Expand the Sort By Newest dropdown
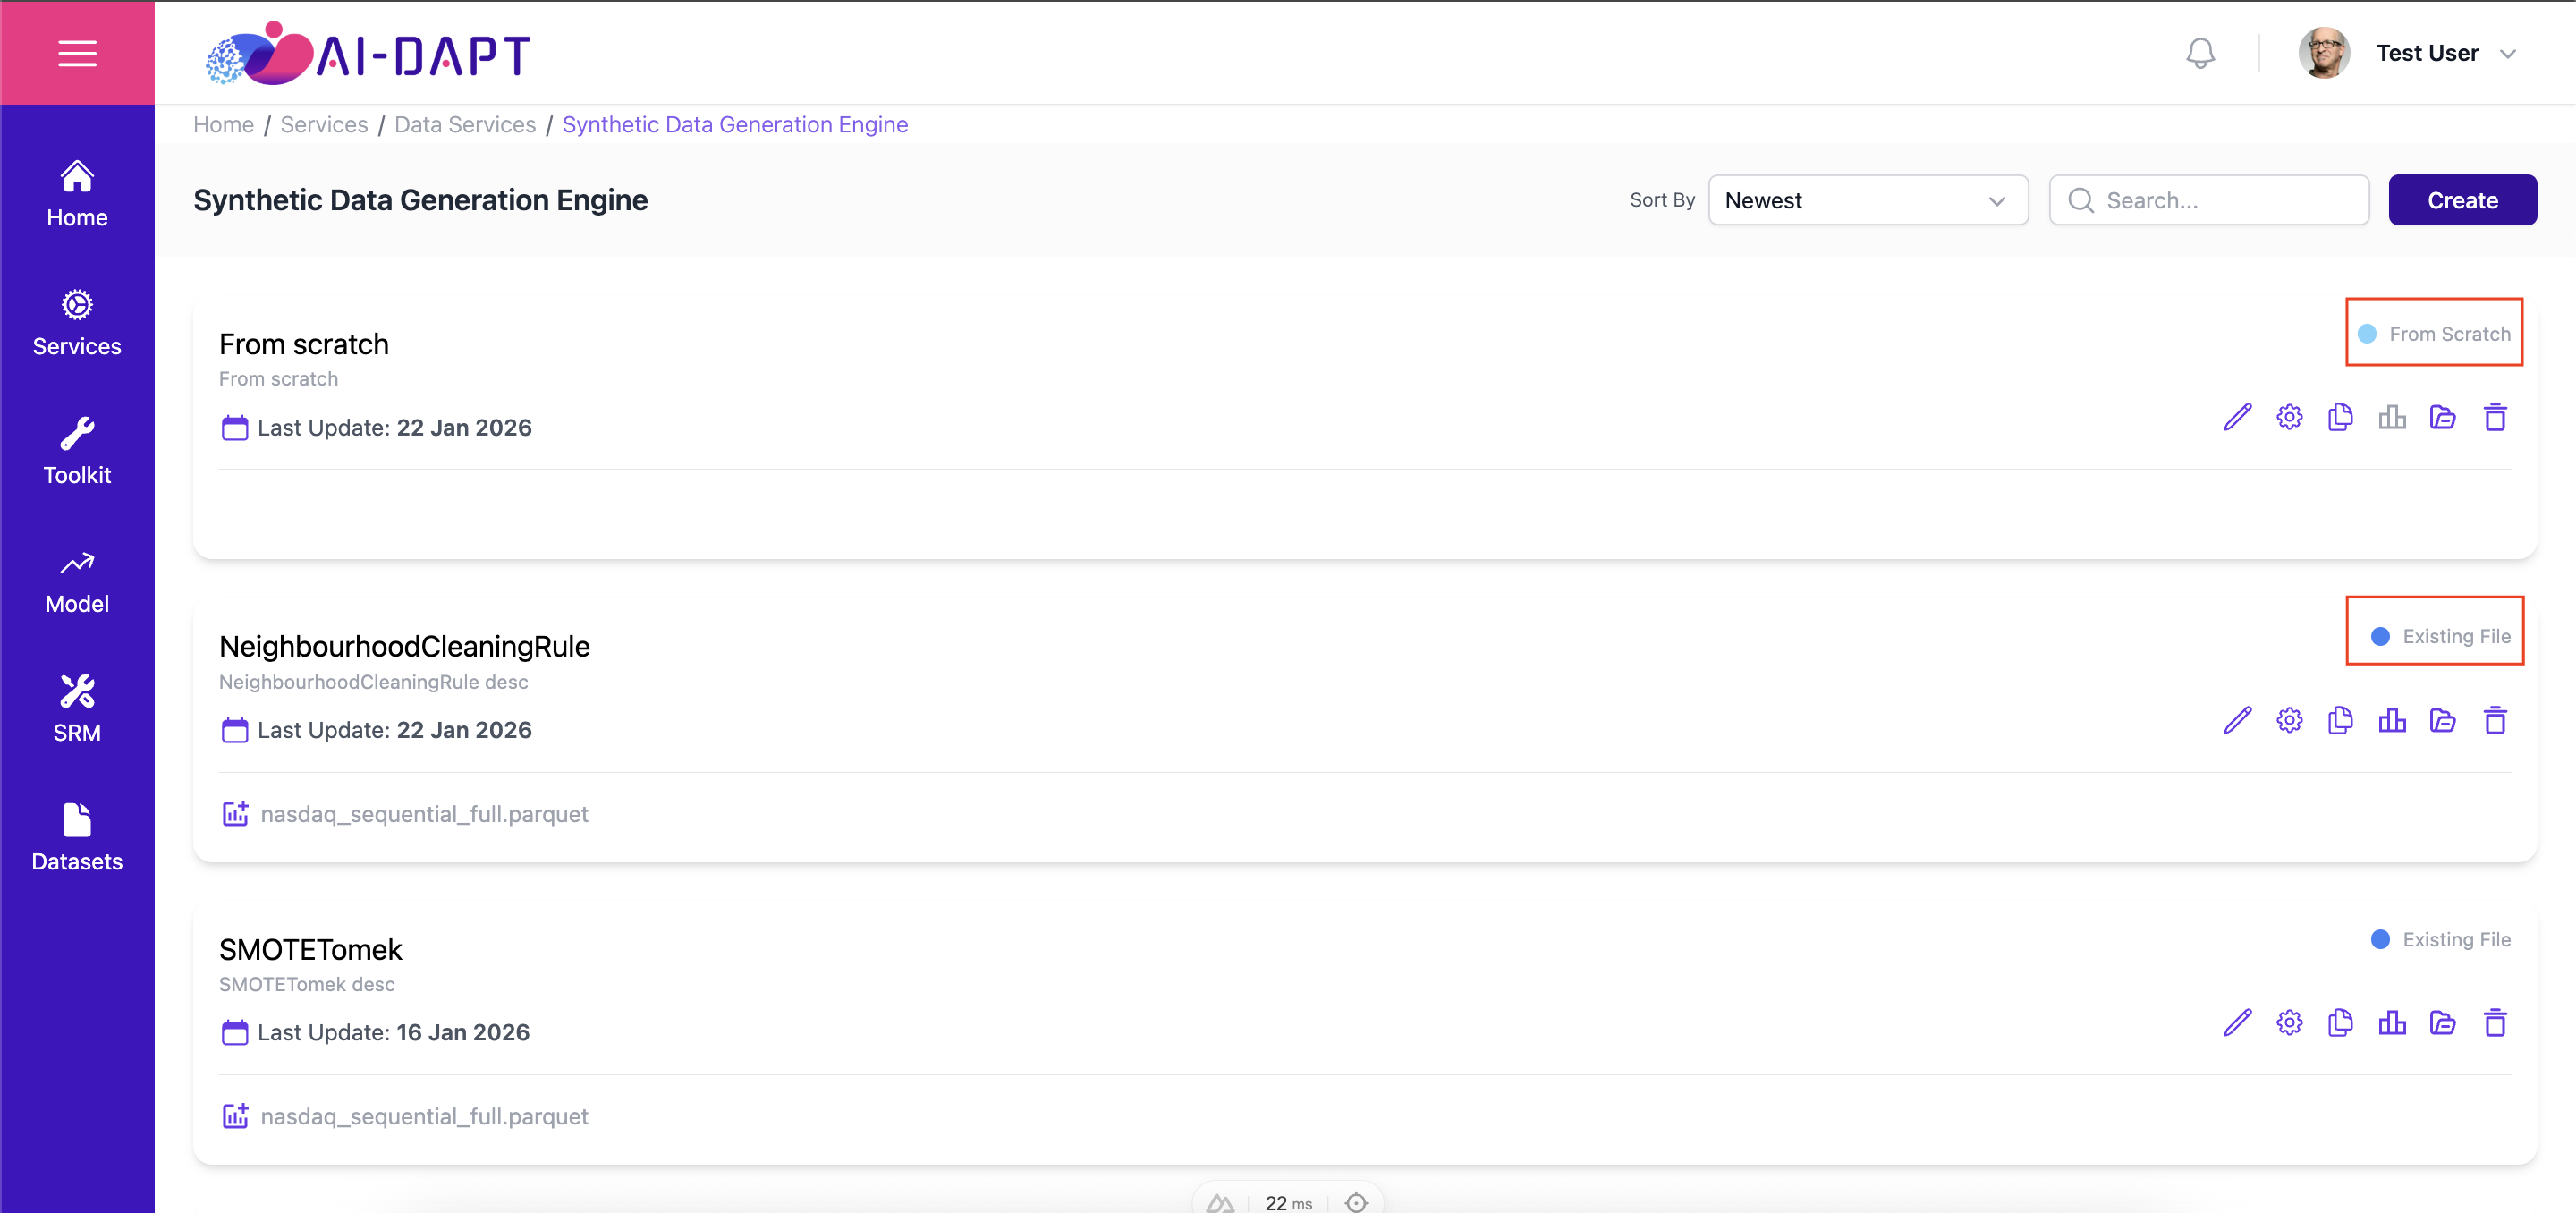Image resolution: width=2576 pixels, height=1213 pixels. [1868, 200]
